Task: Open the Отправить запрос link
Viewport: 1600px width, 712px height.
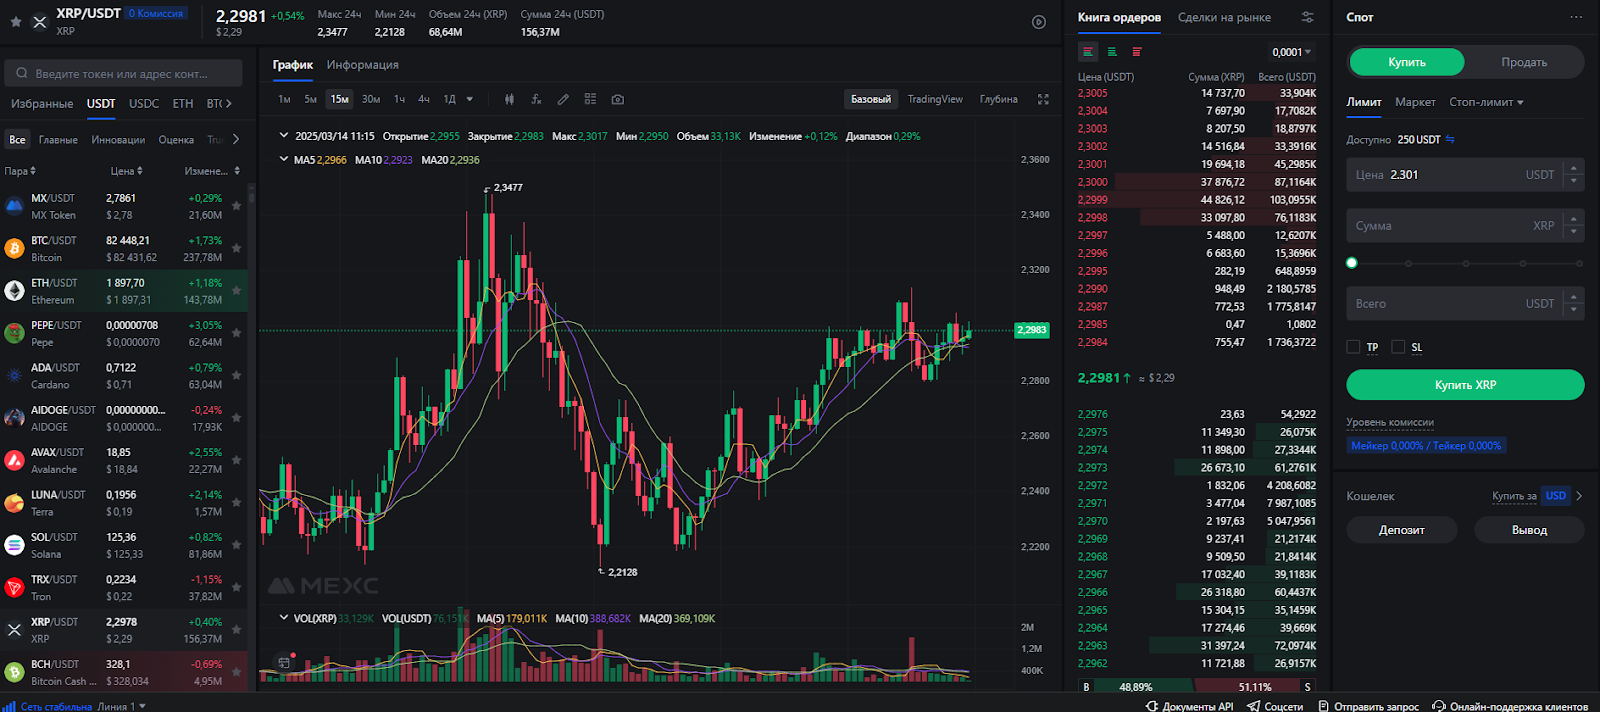Action: (x=1368, y=706)
